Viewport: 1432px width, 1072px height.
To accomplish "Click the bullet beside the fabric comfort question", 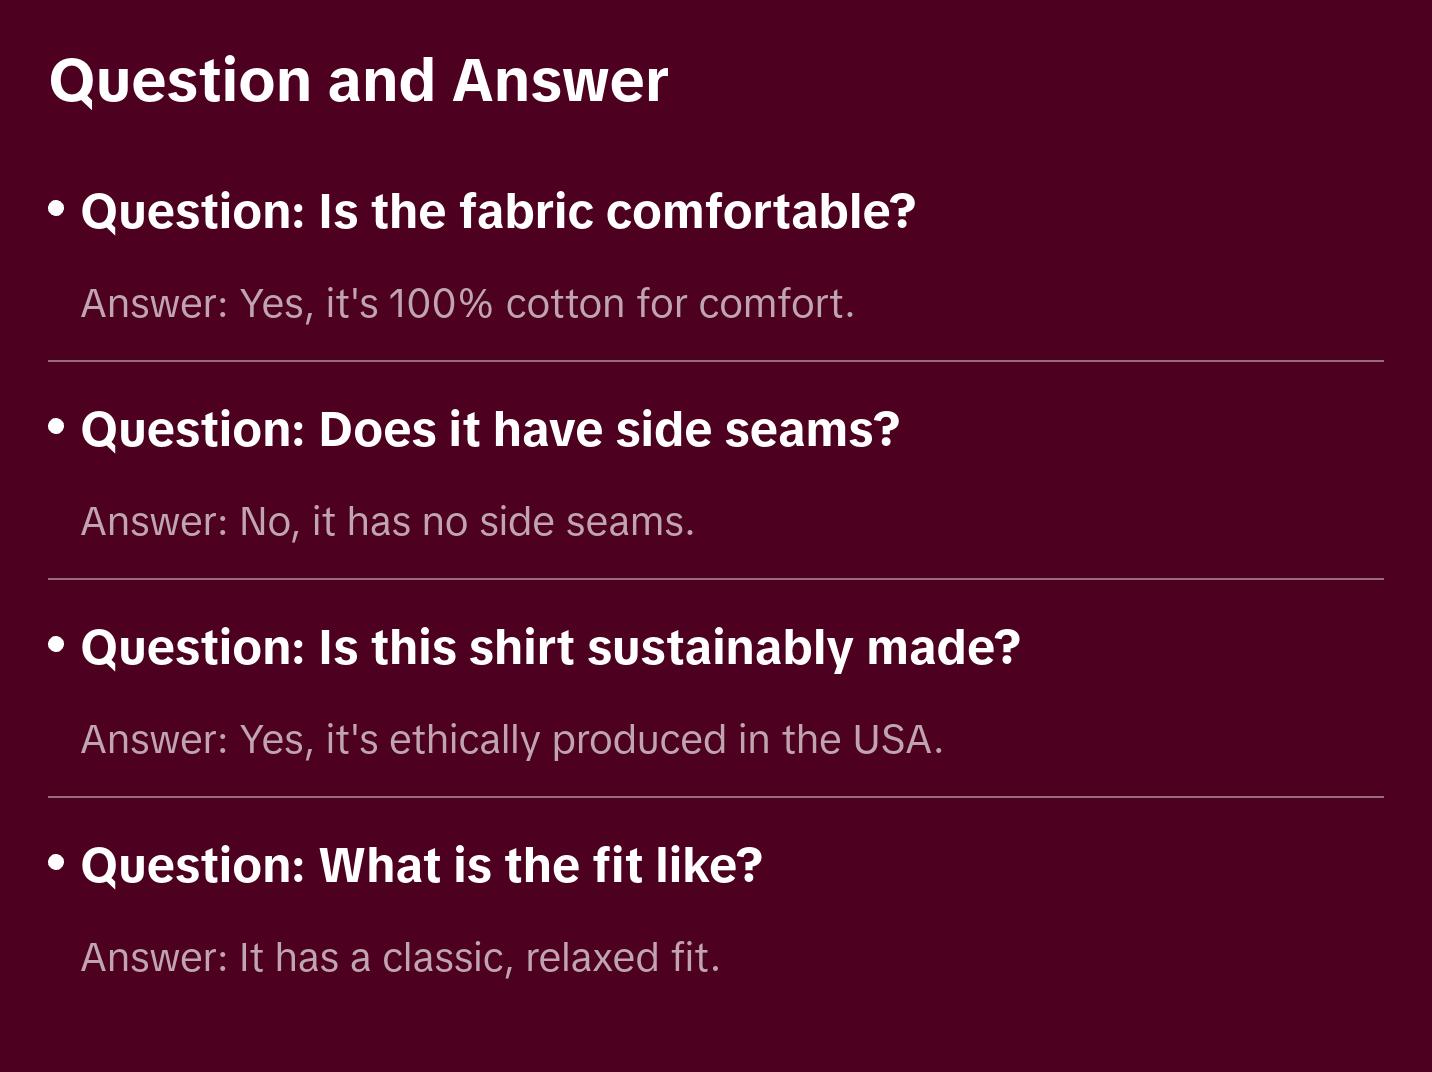I will (x=57, y=209).
